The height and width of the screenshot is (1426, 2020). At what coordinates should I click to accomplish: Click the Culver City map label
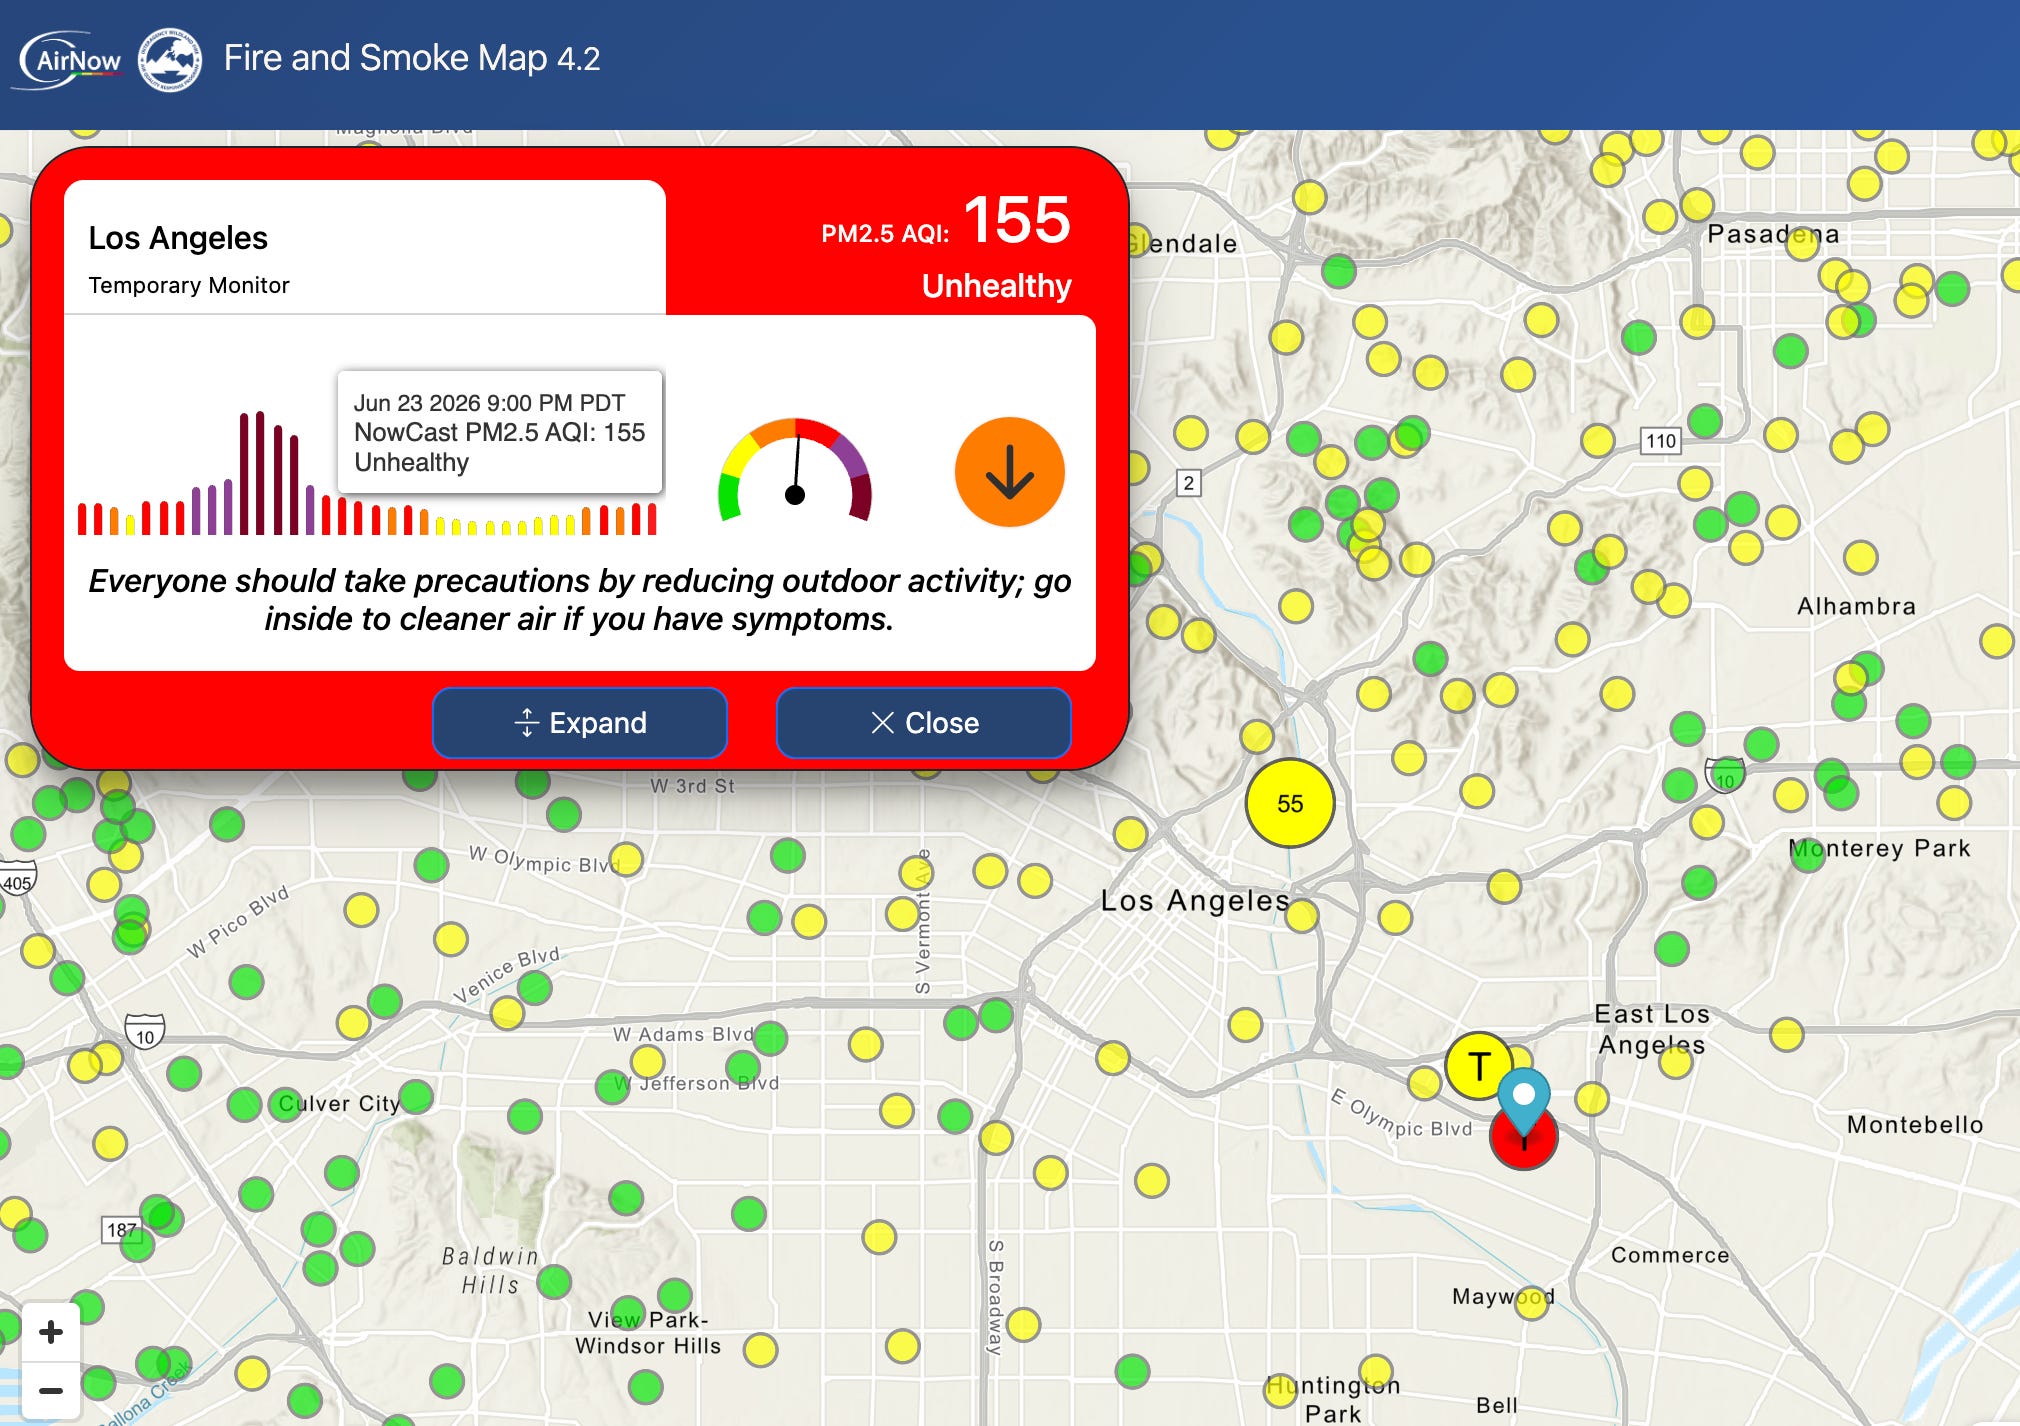tap(339, 1104)
